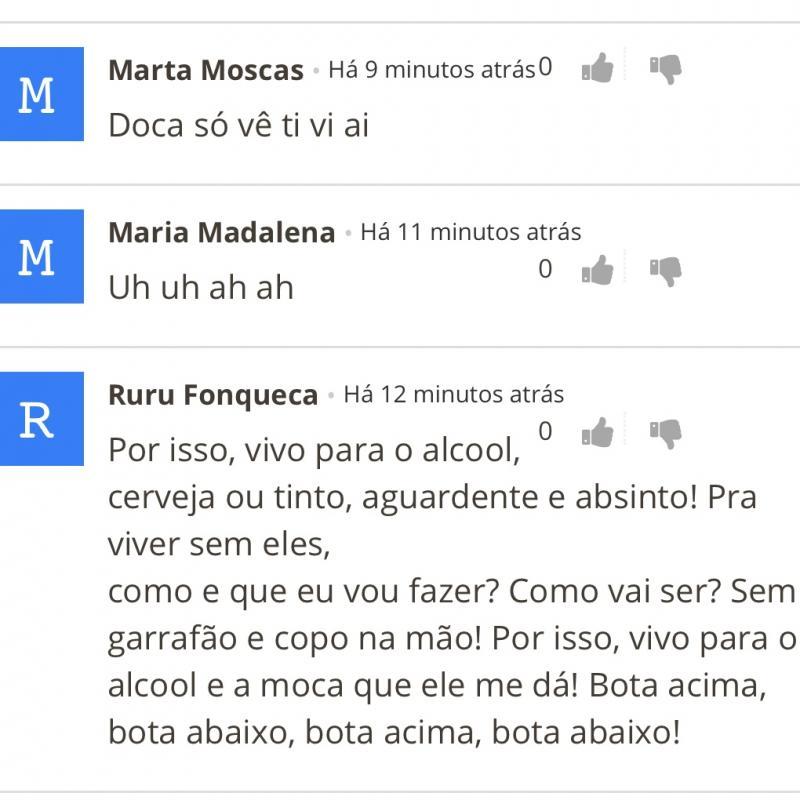800x800 pixels.
Task: Click the comment text 'Uh uh ah ah'
Action: [201, 287]
